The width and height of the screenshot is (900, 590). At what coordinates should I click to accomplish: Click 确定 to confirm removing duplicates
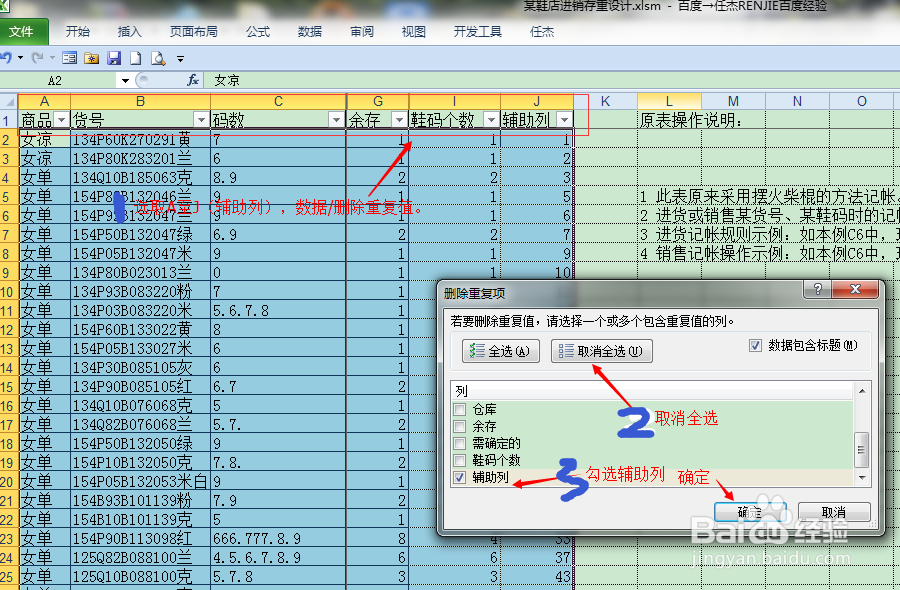750,513
